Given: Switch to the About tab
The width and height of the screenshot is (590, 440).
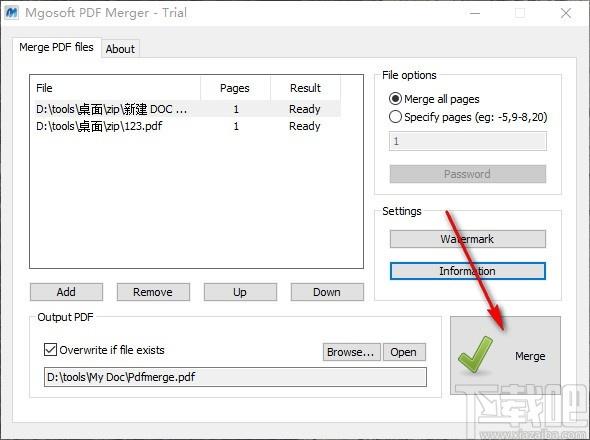Looking at the screenshot, I should 120,49.
